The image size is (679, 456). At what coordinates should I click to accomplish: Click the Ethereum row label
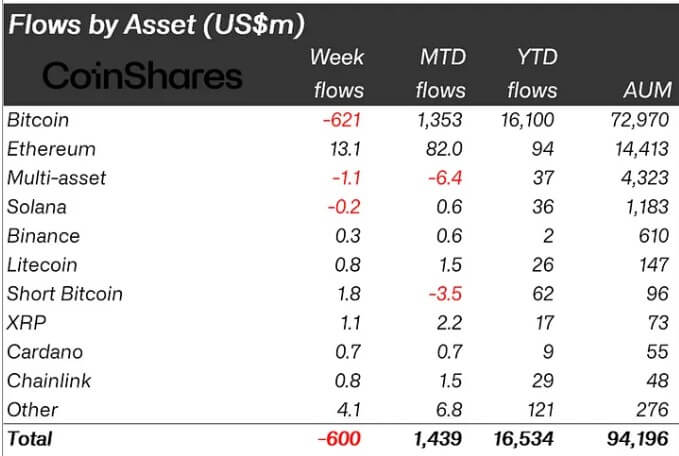(51, 149)
